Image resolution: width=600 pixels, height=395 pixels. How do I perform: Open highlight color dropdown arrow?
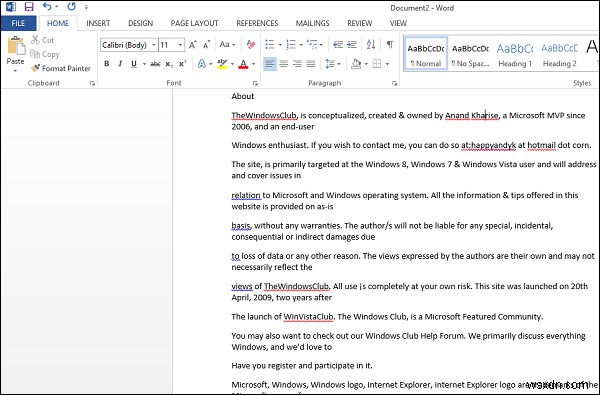tap(232, 64)
